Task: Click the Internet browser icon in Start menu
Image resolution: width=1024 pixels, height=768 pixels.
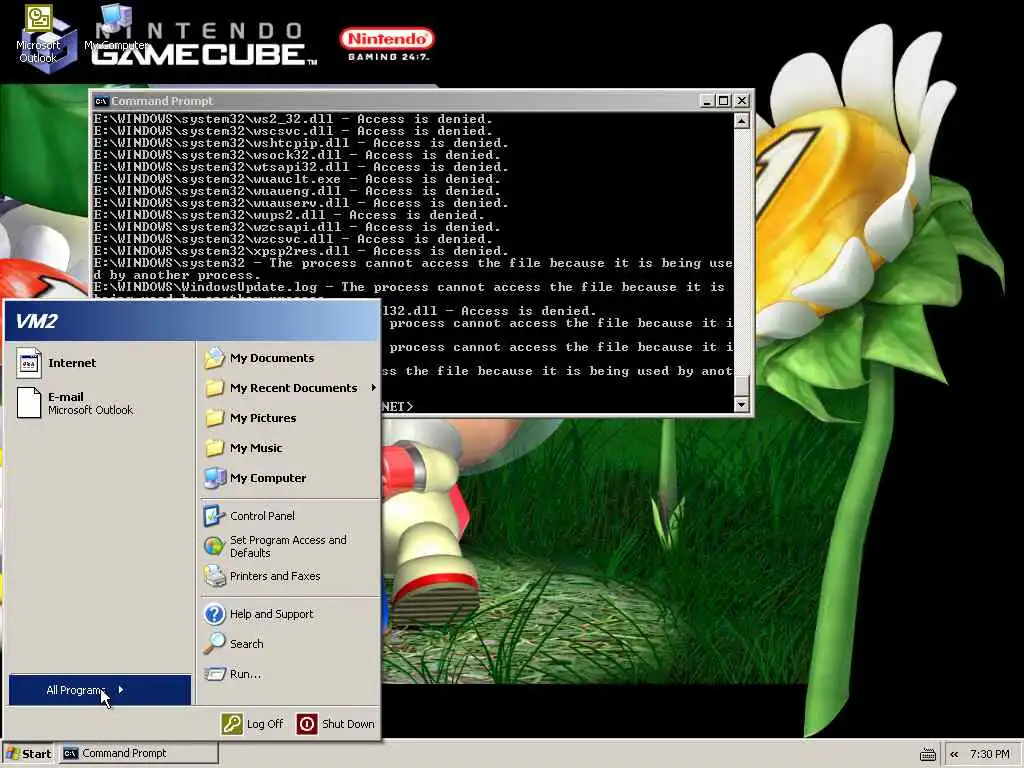Action: [28, 363]
